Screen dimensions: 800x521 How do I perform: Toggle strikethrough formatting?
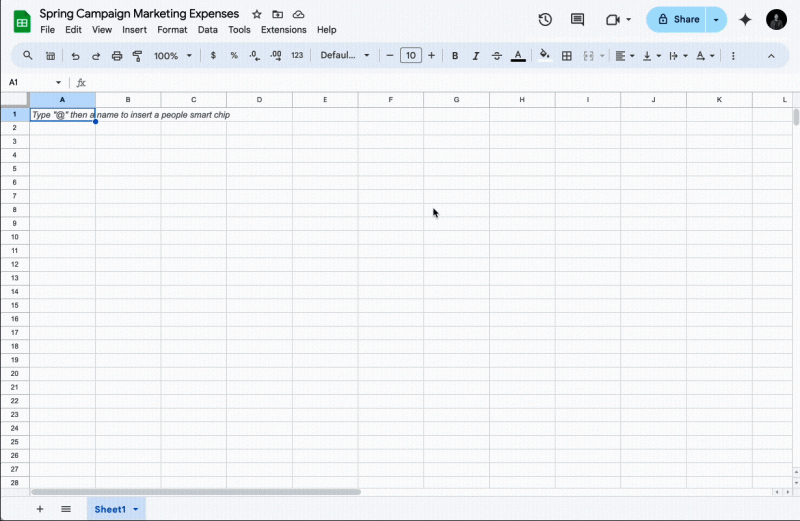(x=497, y=56)
